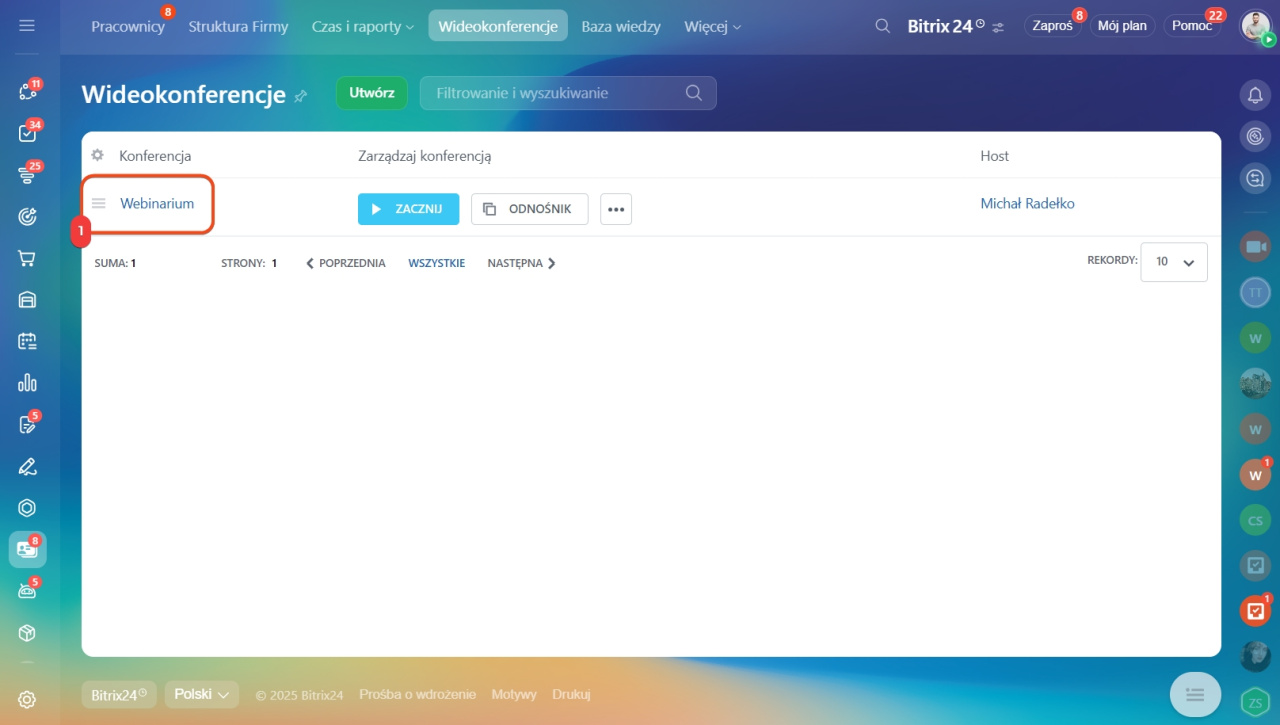Click the grid settings gear beside Konferencja

tap(97, 155)
